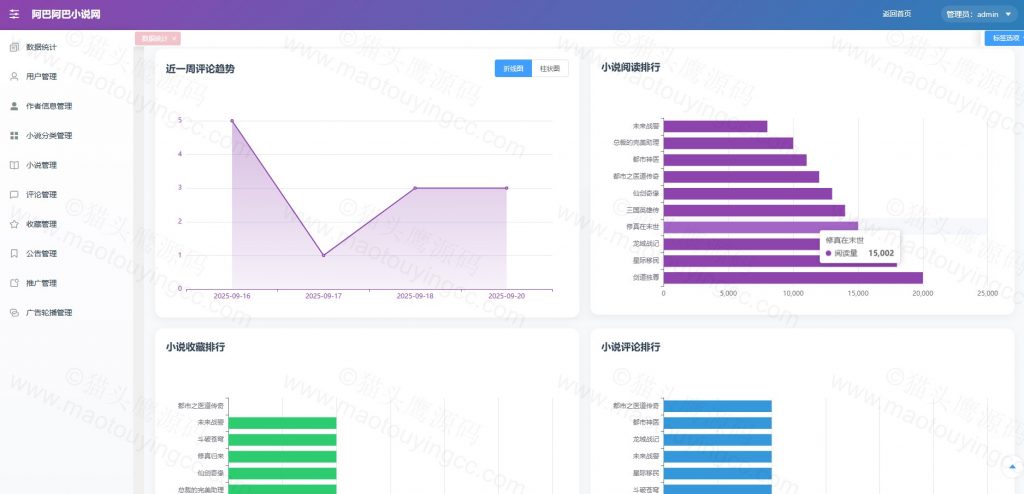Click the 广告轮播管理 icon

(x=14, y=312)
